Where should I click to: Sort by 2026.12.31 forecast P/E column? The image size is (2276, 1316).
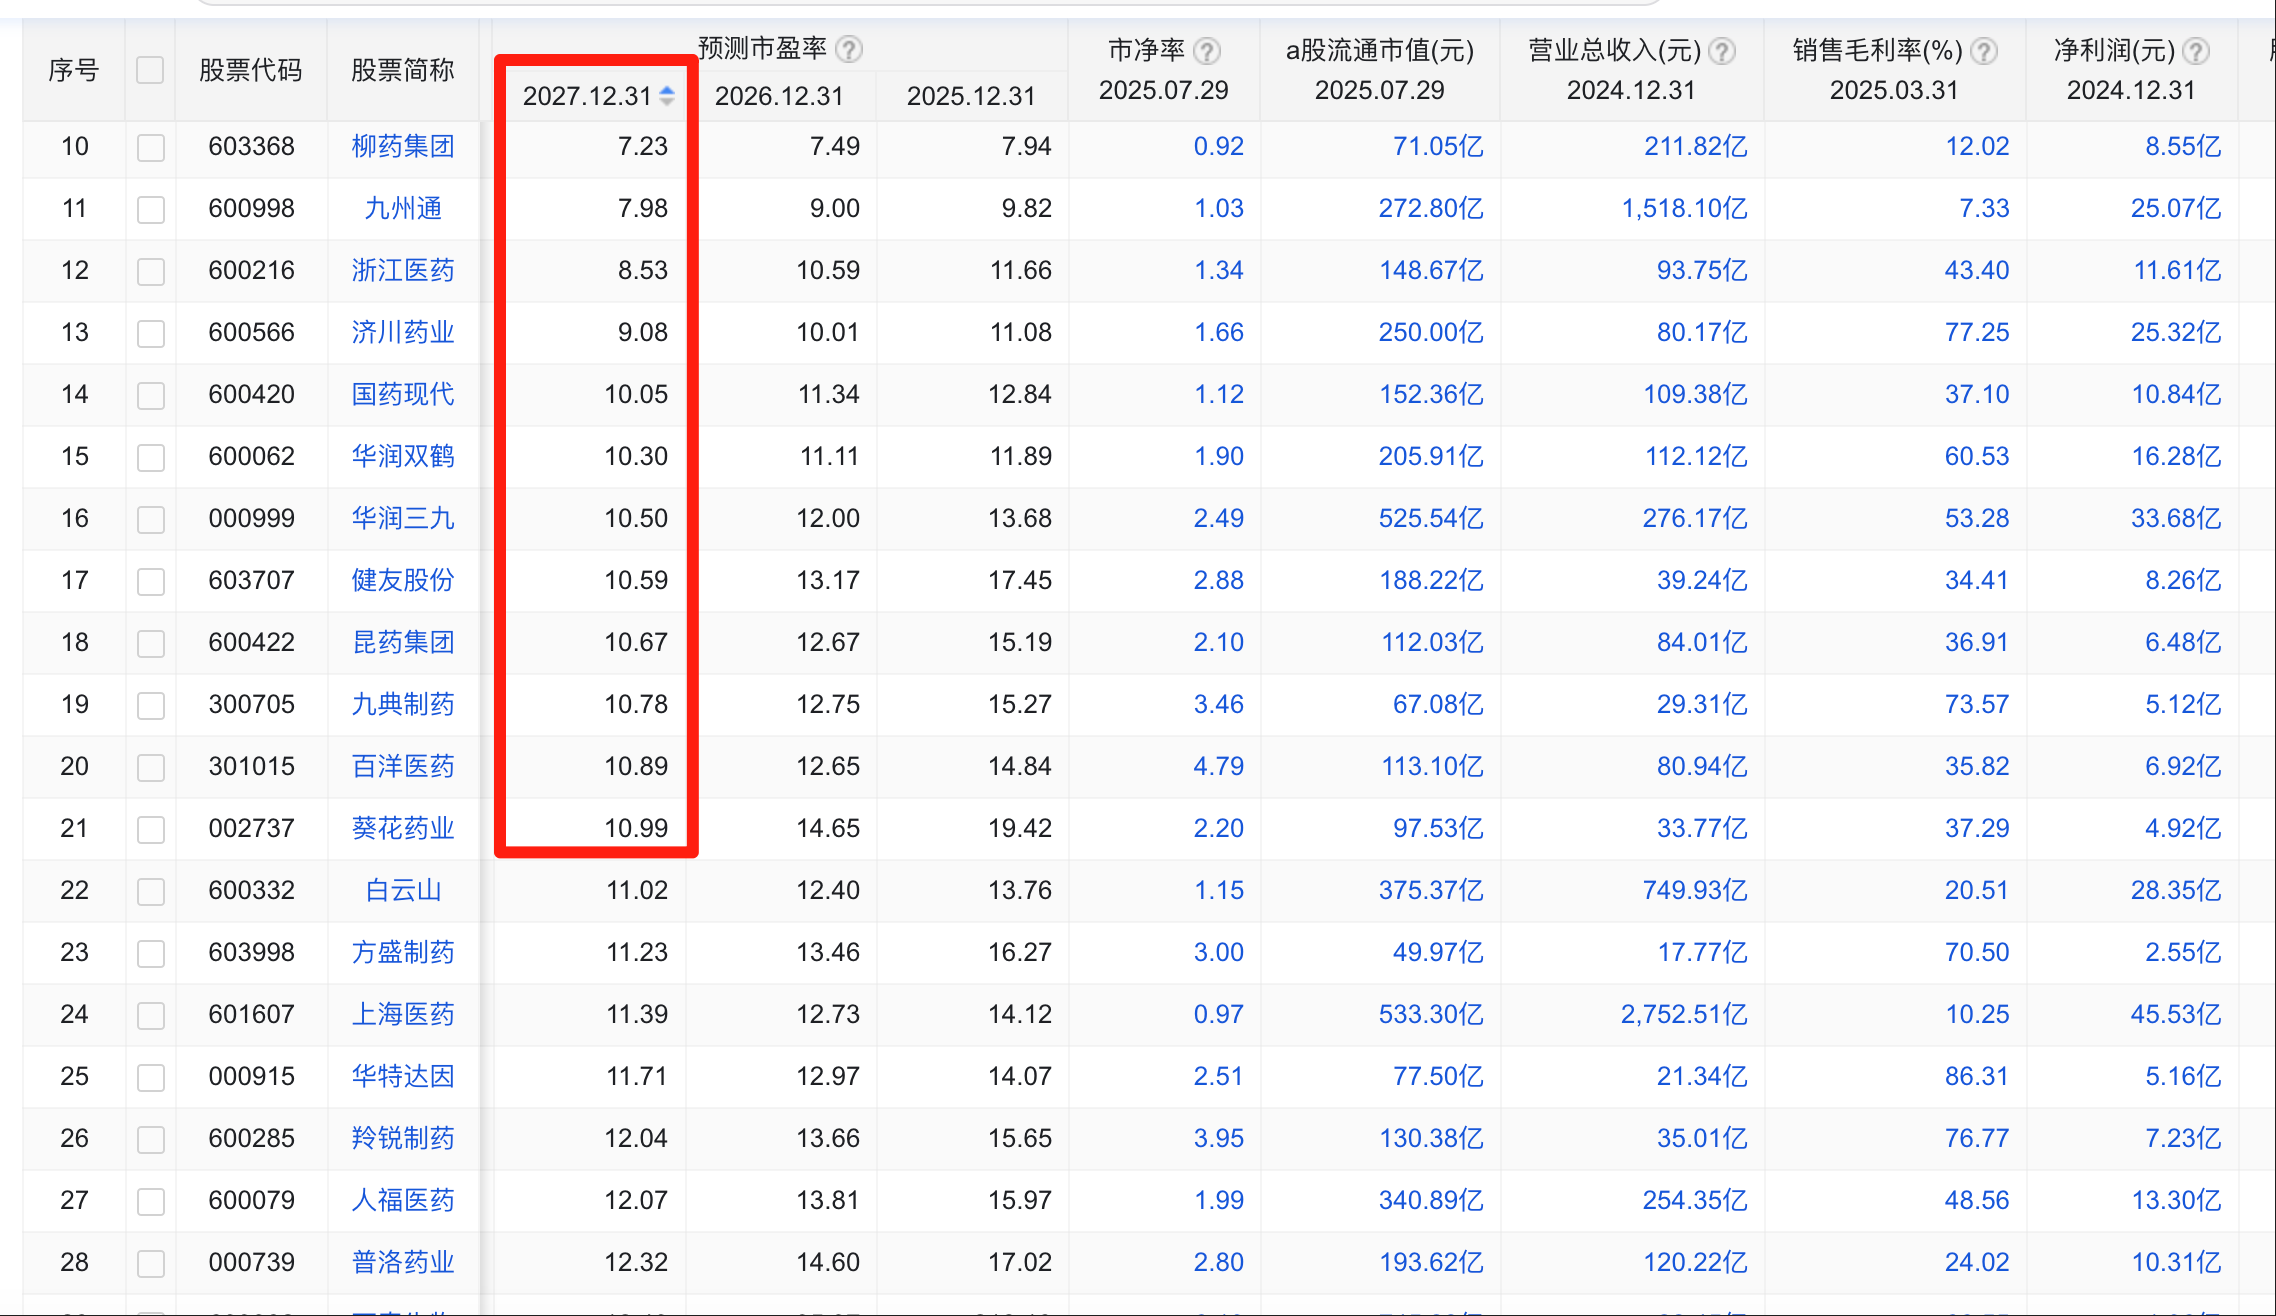(779, 96)
